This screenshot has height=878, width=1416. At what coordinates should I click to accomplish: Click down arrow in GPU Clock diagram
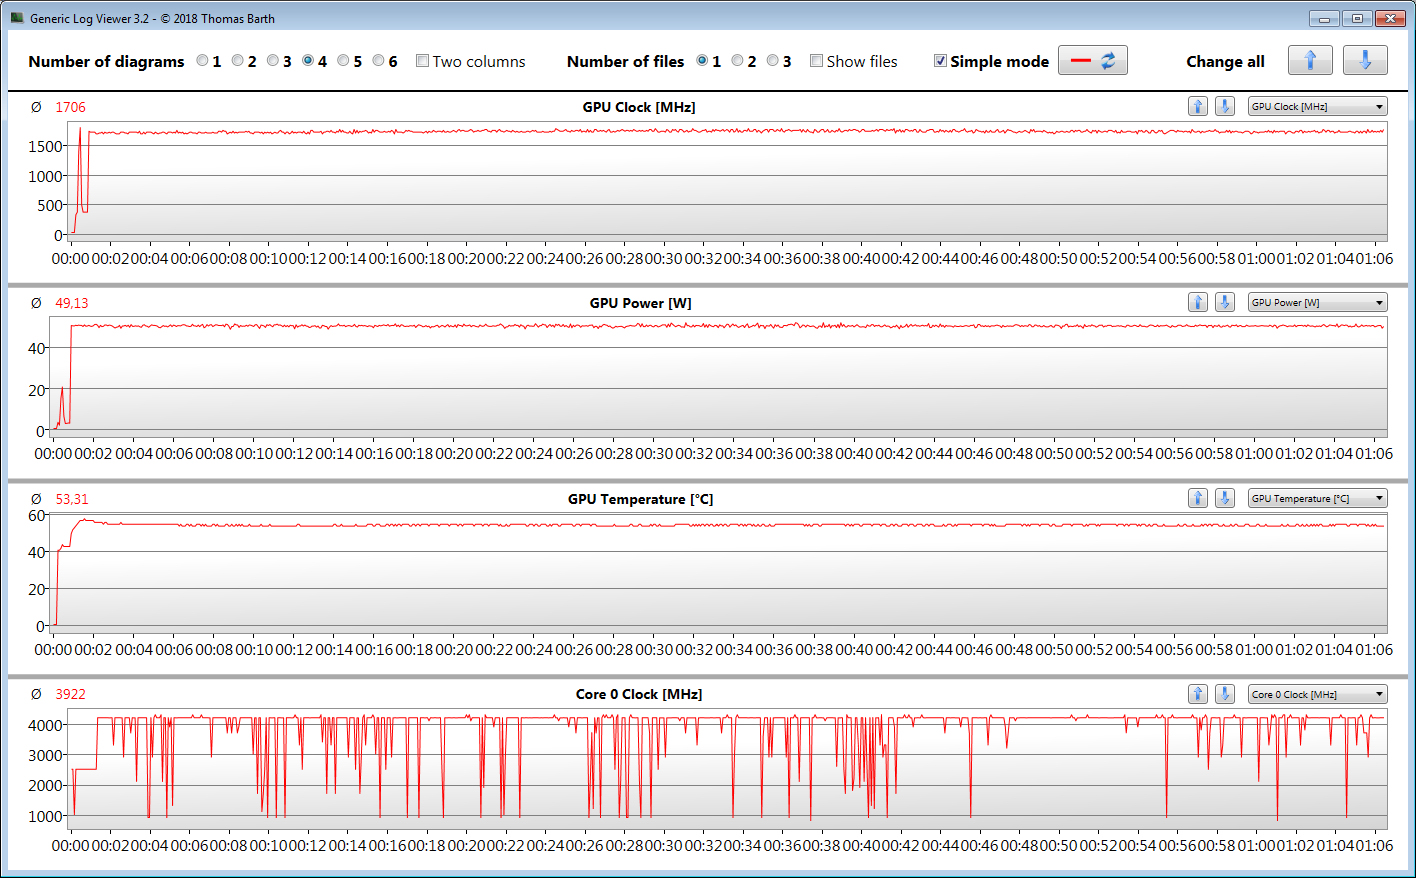1224,107
